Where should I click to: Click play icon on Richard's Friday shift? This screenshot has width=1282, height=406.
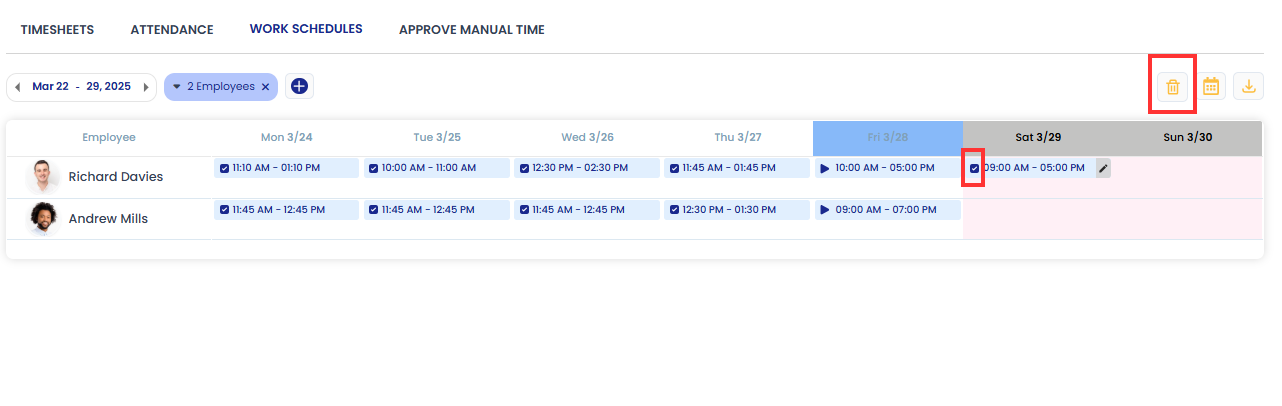click(825, 168)
